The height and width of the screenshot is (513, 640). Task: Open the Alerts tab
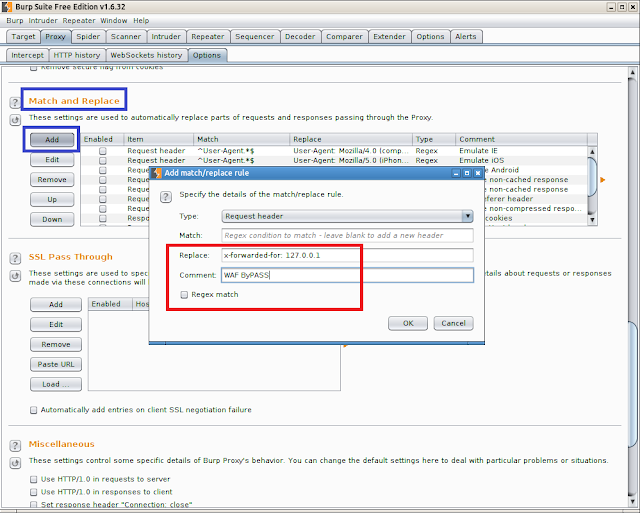[466, 37]
